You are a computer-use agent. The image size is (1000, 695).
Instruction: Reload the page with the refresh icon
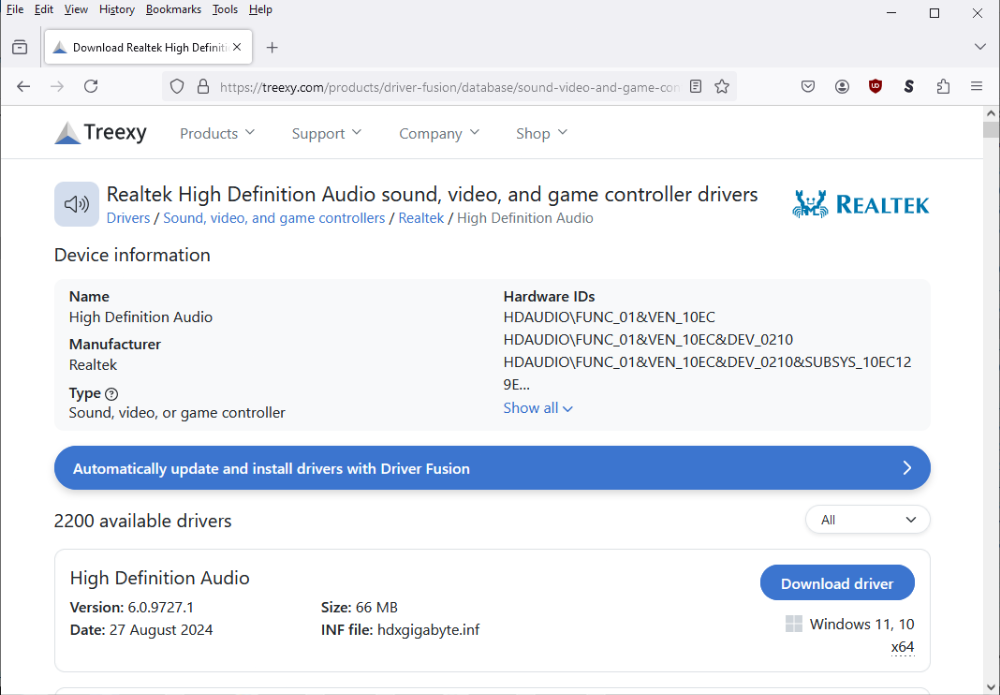click(x=91, y=87)
